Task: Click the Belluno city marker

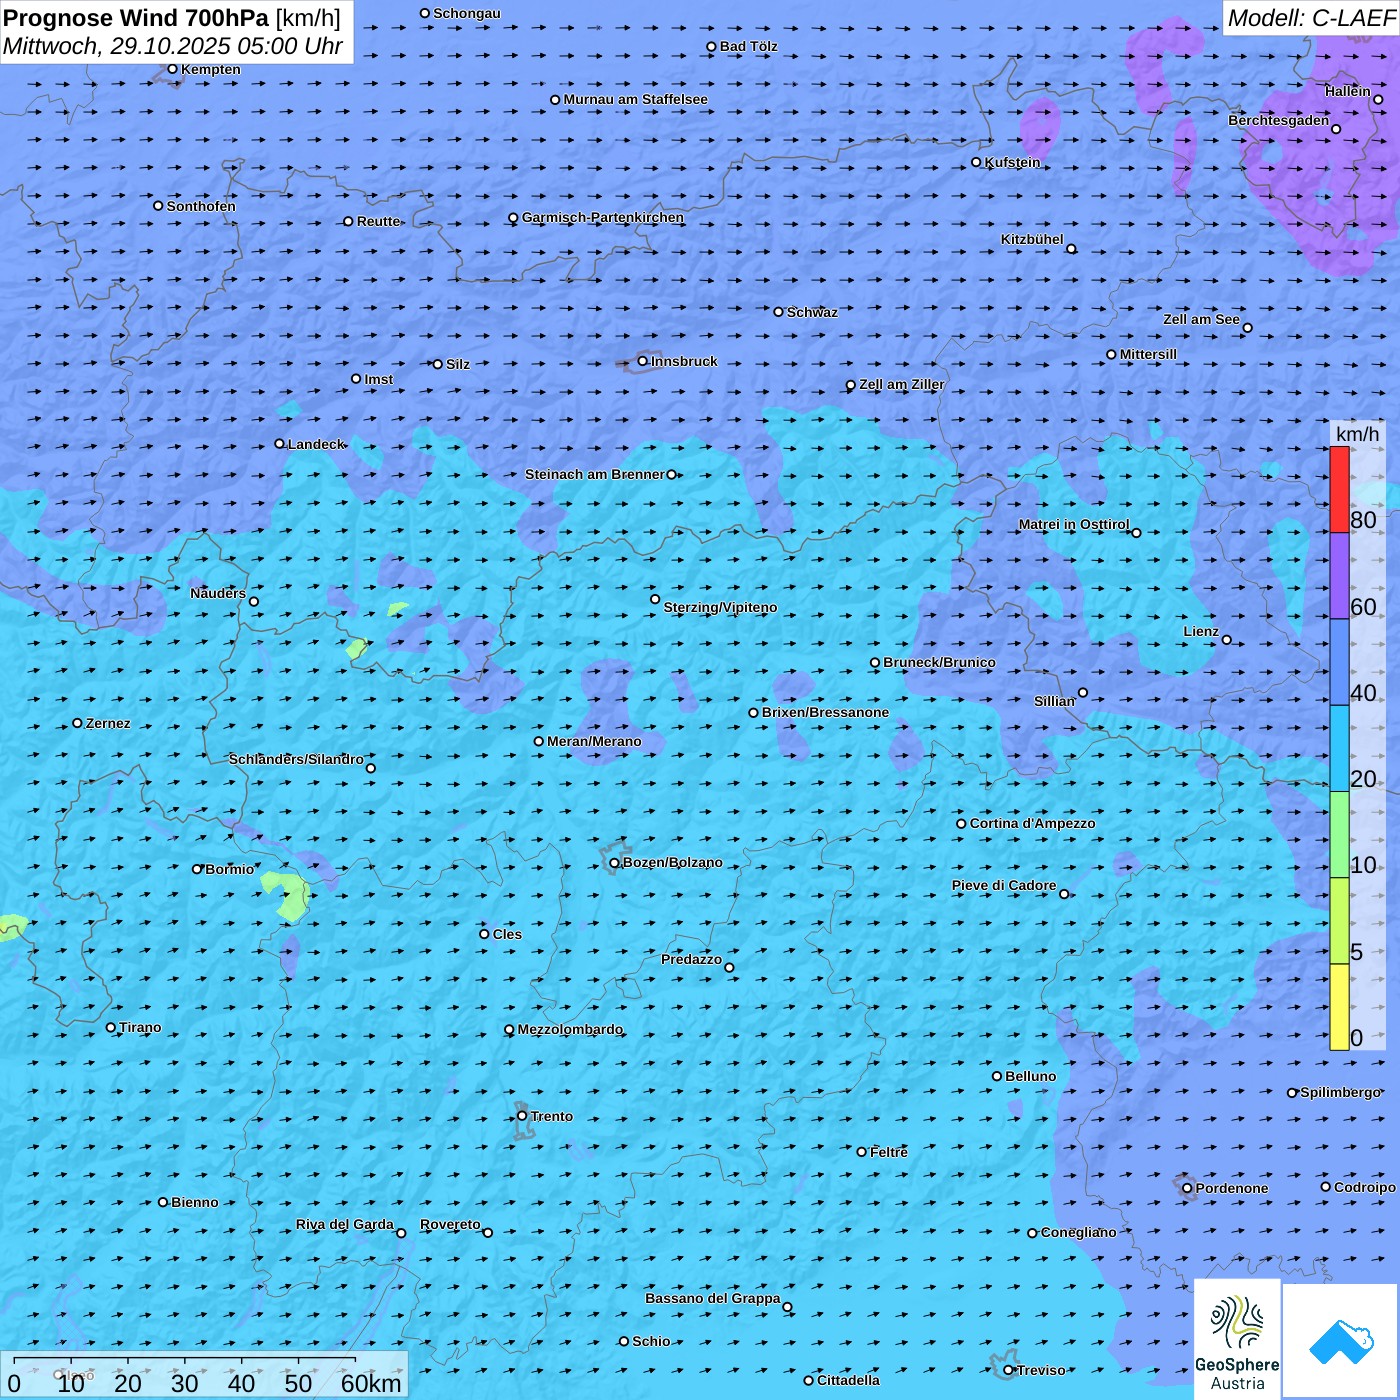Action: tap(997, 1076)
